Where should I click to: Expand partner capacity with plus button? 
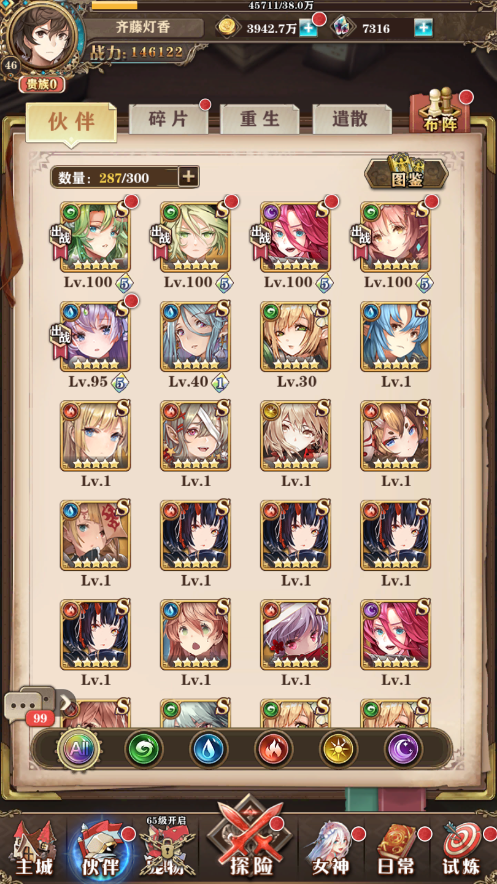(188, 177)
